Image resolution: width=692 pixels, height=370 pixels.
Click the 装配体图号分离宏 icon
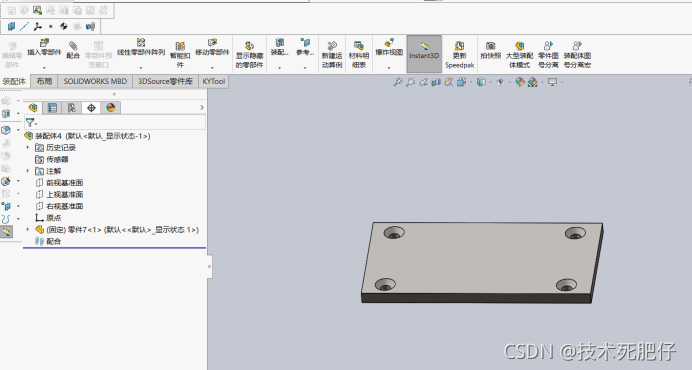(x=577, y=46)
